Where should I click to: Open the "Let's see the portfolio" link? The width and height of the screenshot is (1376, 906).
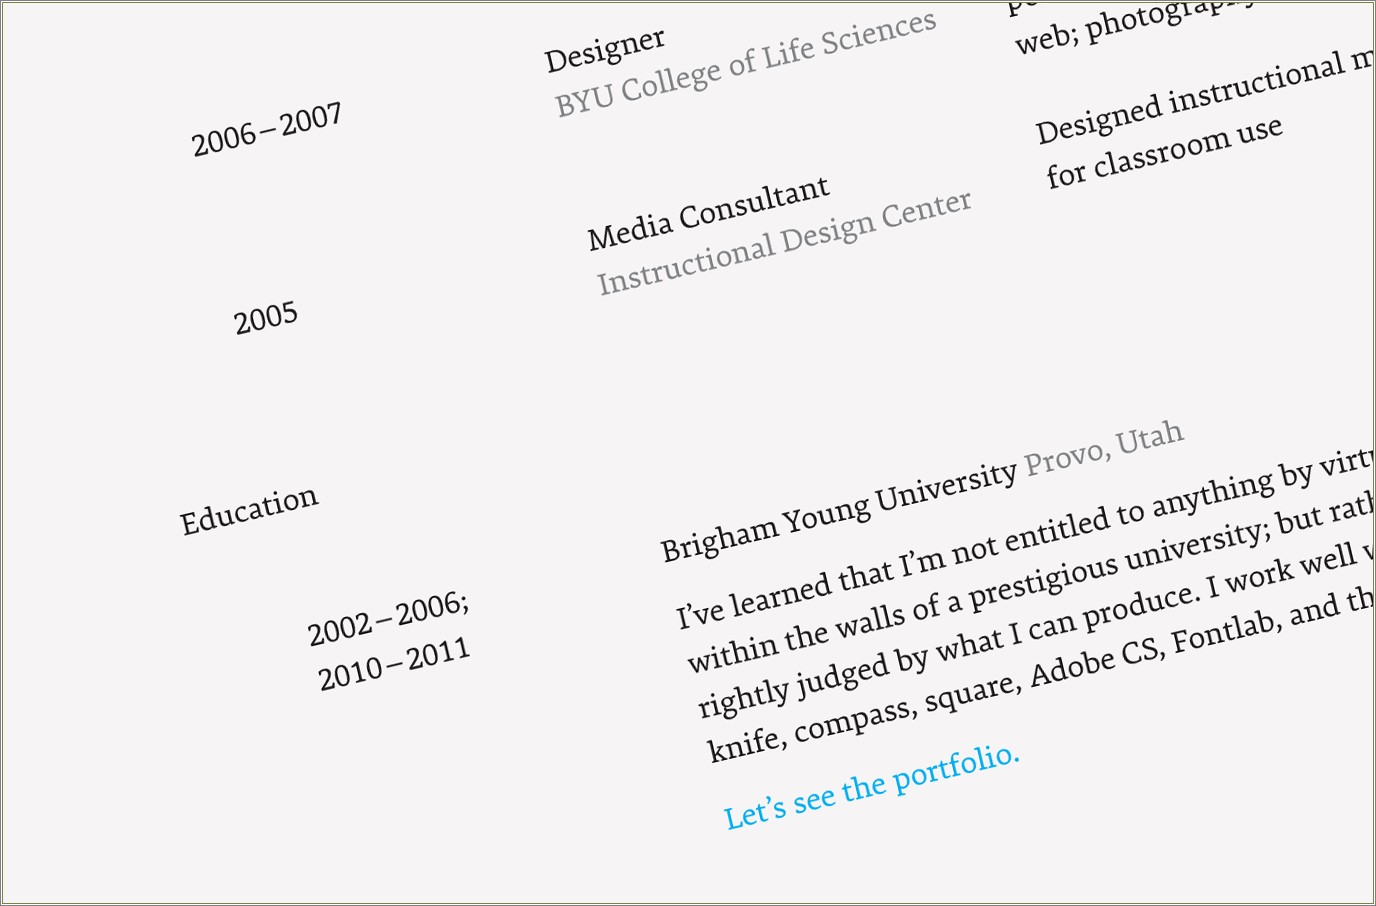tap(871, 787)
